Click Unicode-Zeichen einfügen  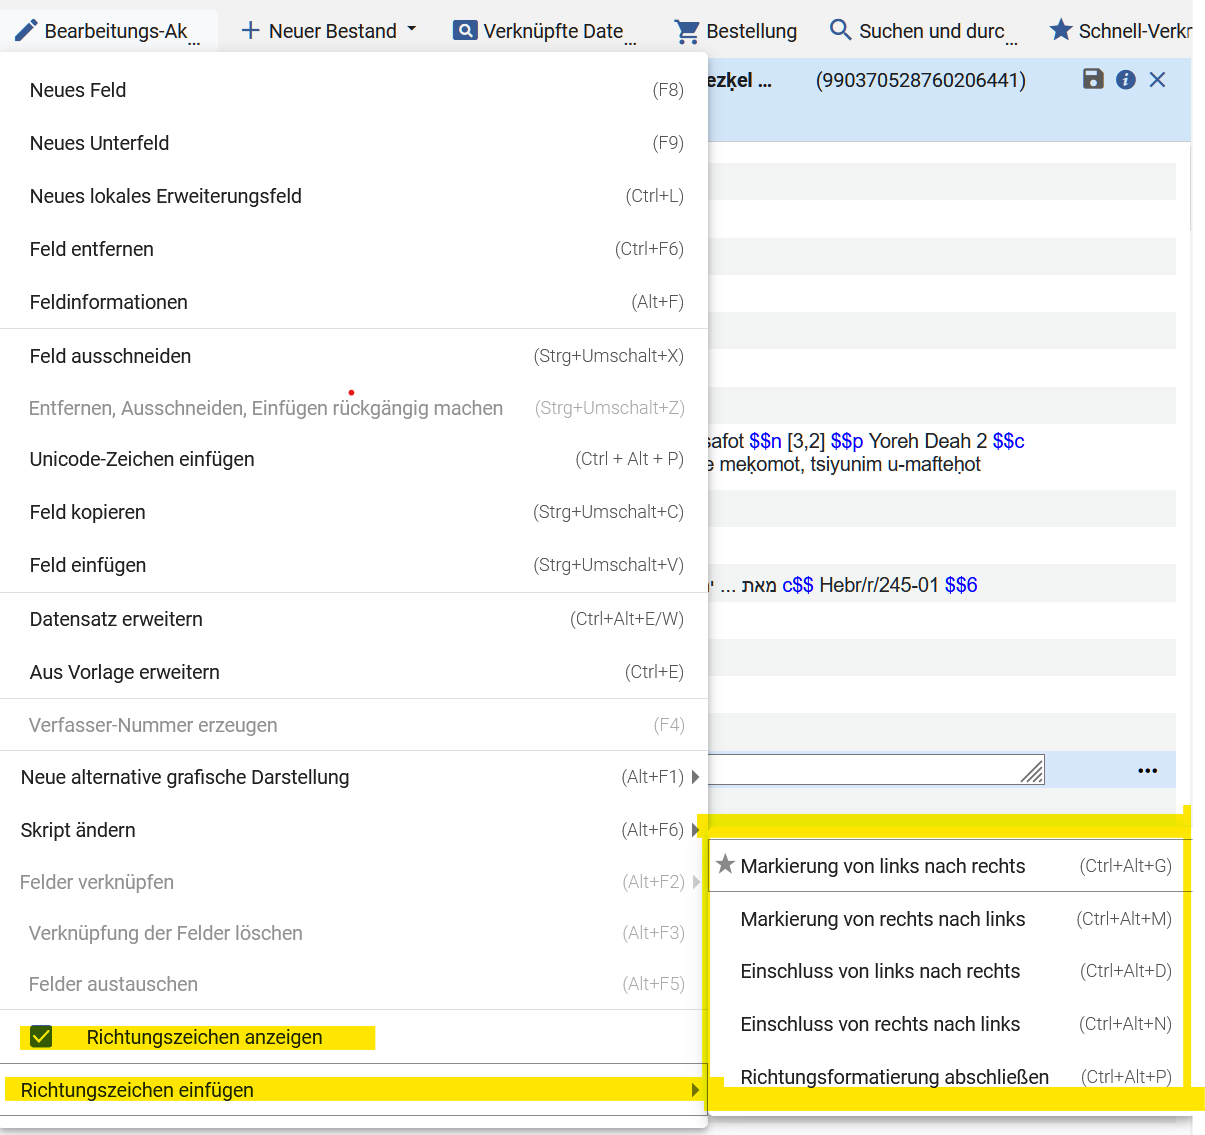[142, 459]
